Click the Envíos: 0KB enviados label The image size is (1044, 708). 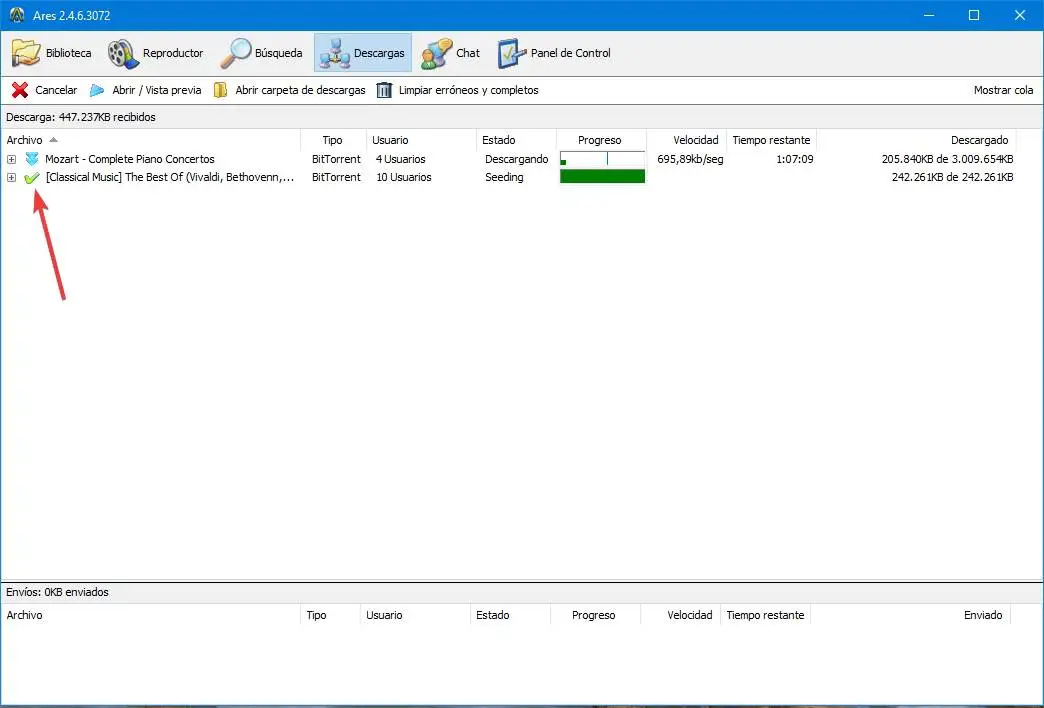[x=57, y=592]
